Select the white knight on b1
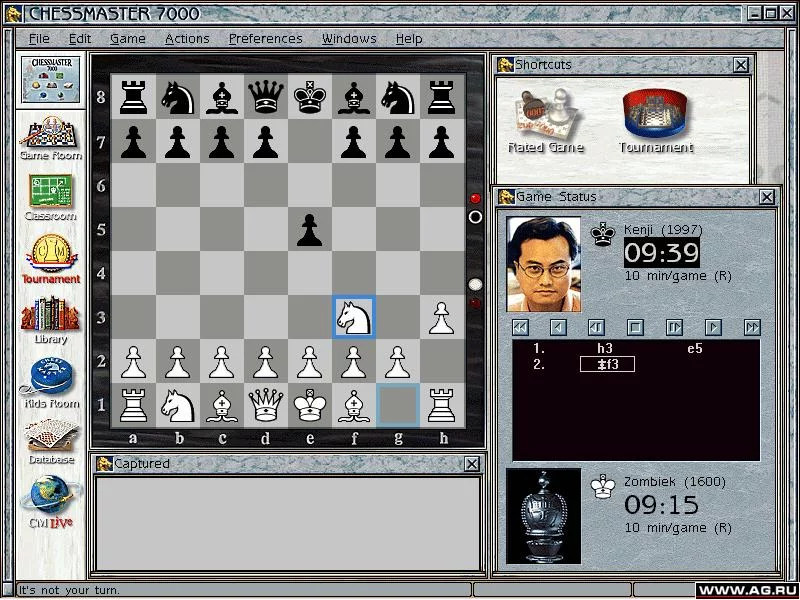Screen dimensions: 800x600 pyautogui.click(x=178, y=405)
